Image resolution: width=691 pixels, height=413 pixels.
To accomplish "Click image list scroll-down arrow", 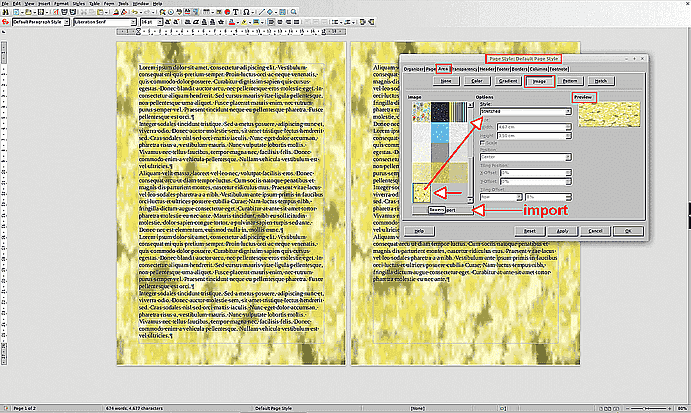I will point(470,200).
